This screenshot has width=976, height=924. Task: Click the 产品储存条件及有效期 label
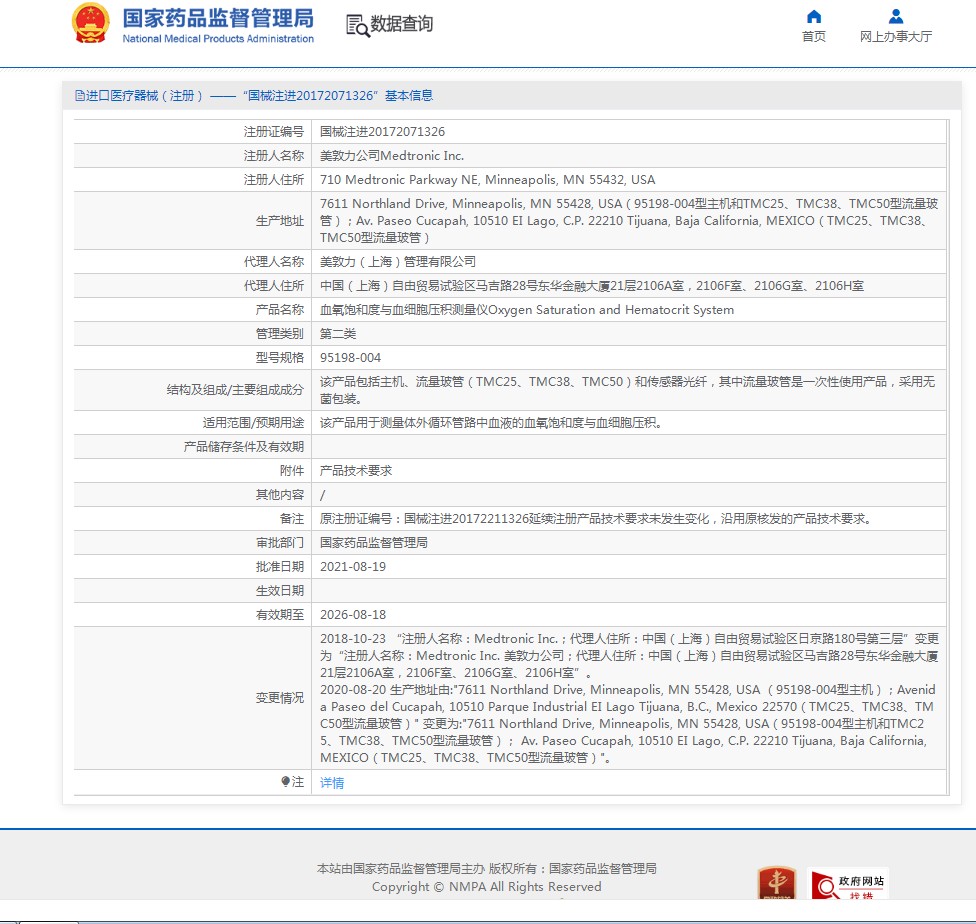[243, 446]
